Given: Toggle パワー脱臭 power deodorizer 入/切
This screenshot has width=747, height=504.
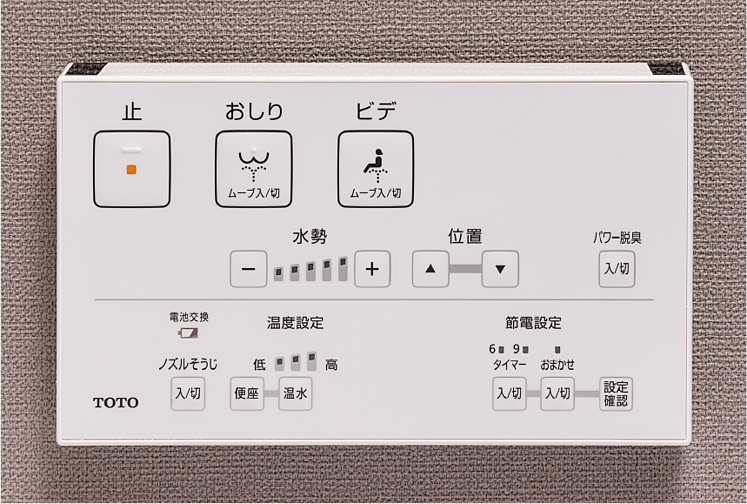Looking at the screenshot, I should coord(616,269).
